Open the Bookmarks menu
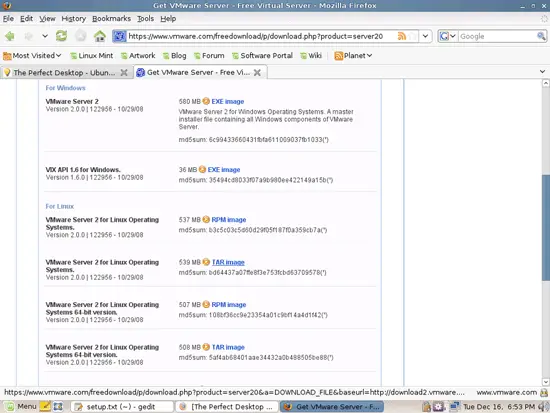 pyautogui.click(x=111, y=19)
